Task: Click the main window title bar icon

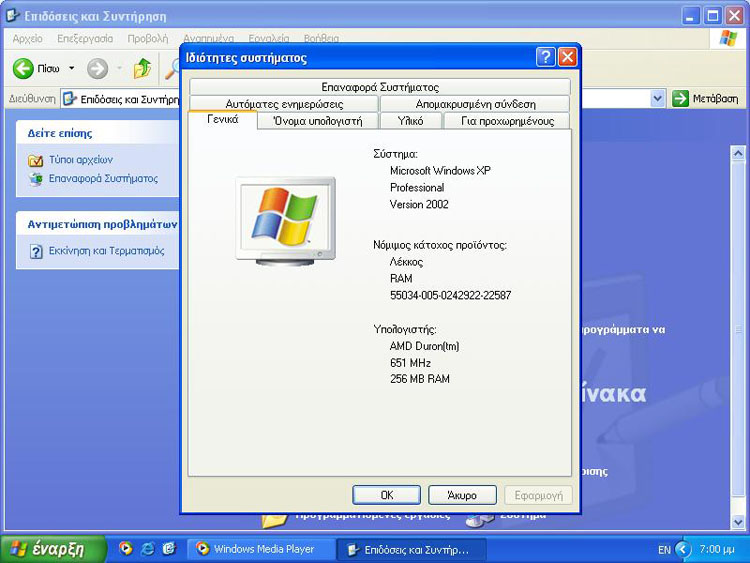Action: coord(13,16)
